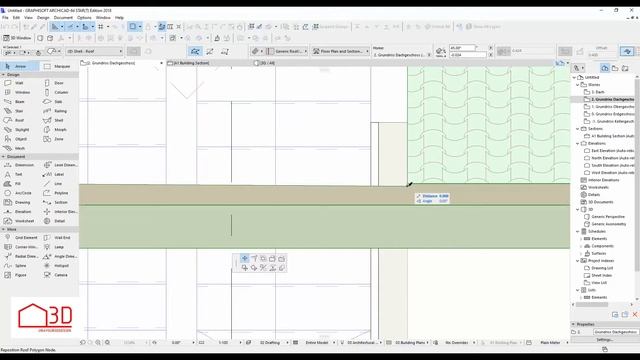
Task: Collapse the Schedules folder in navigator
Action: click(x=578, y=231)
